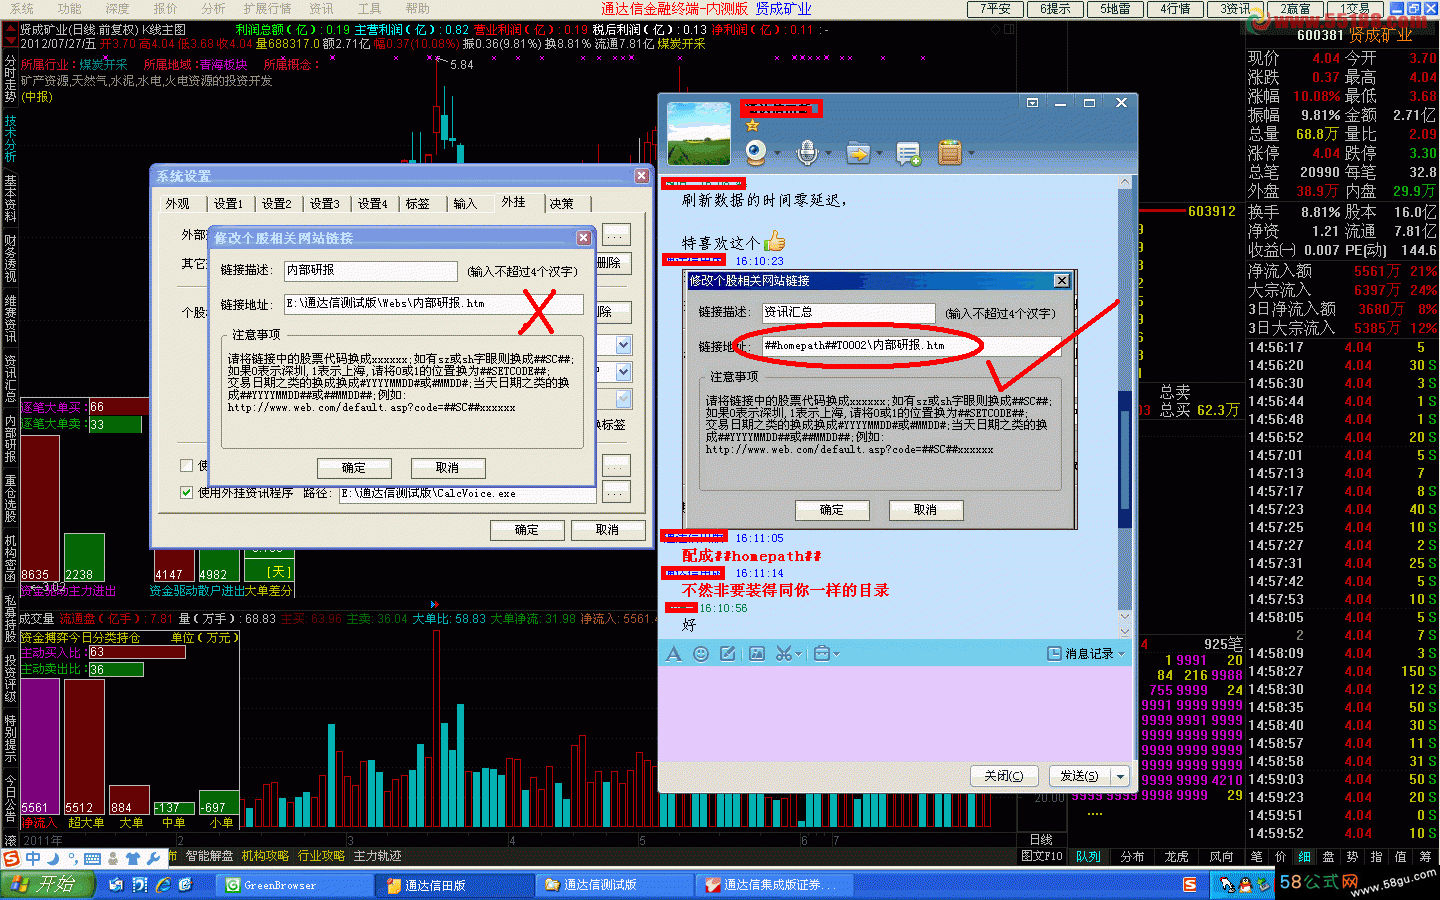Screen dimensions: 1440x900
Task: Switch to 设置1 tab
Action: 228,203
